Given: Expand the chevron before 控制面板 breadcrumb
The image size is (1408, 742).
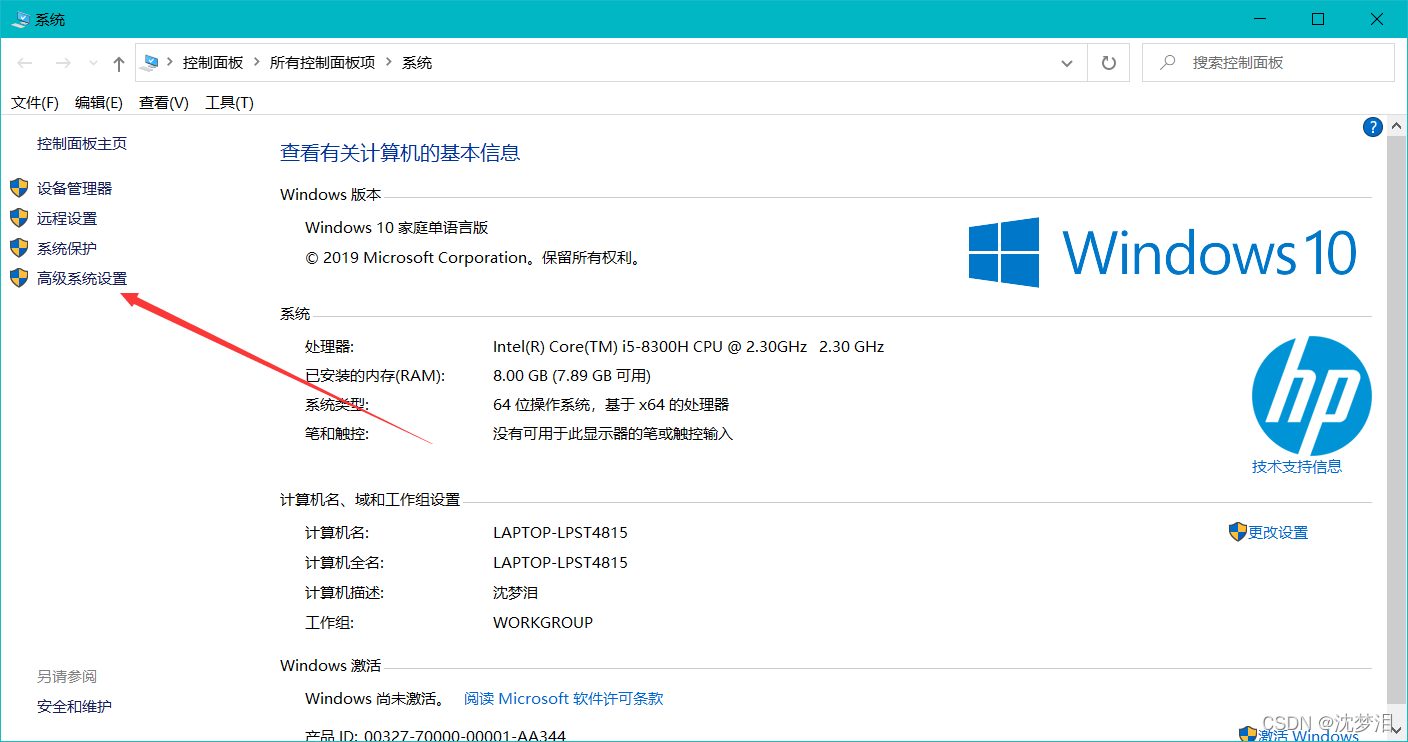Looking at the screenshot, I should coord(171,62).
